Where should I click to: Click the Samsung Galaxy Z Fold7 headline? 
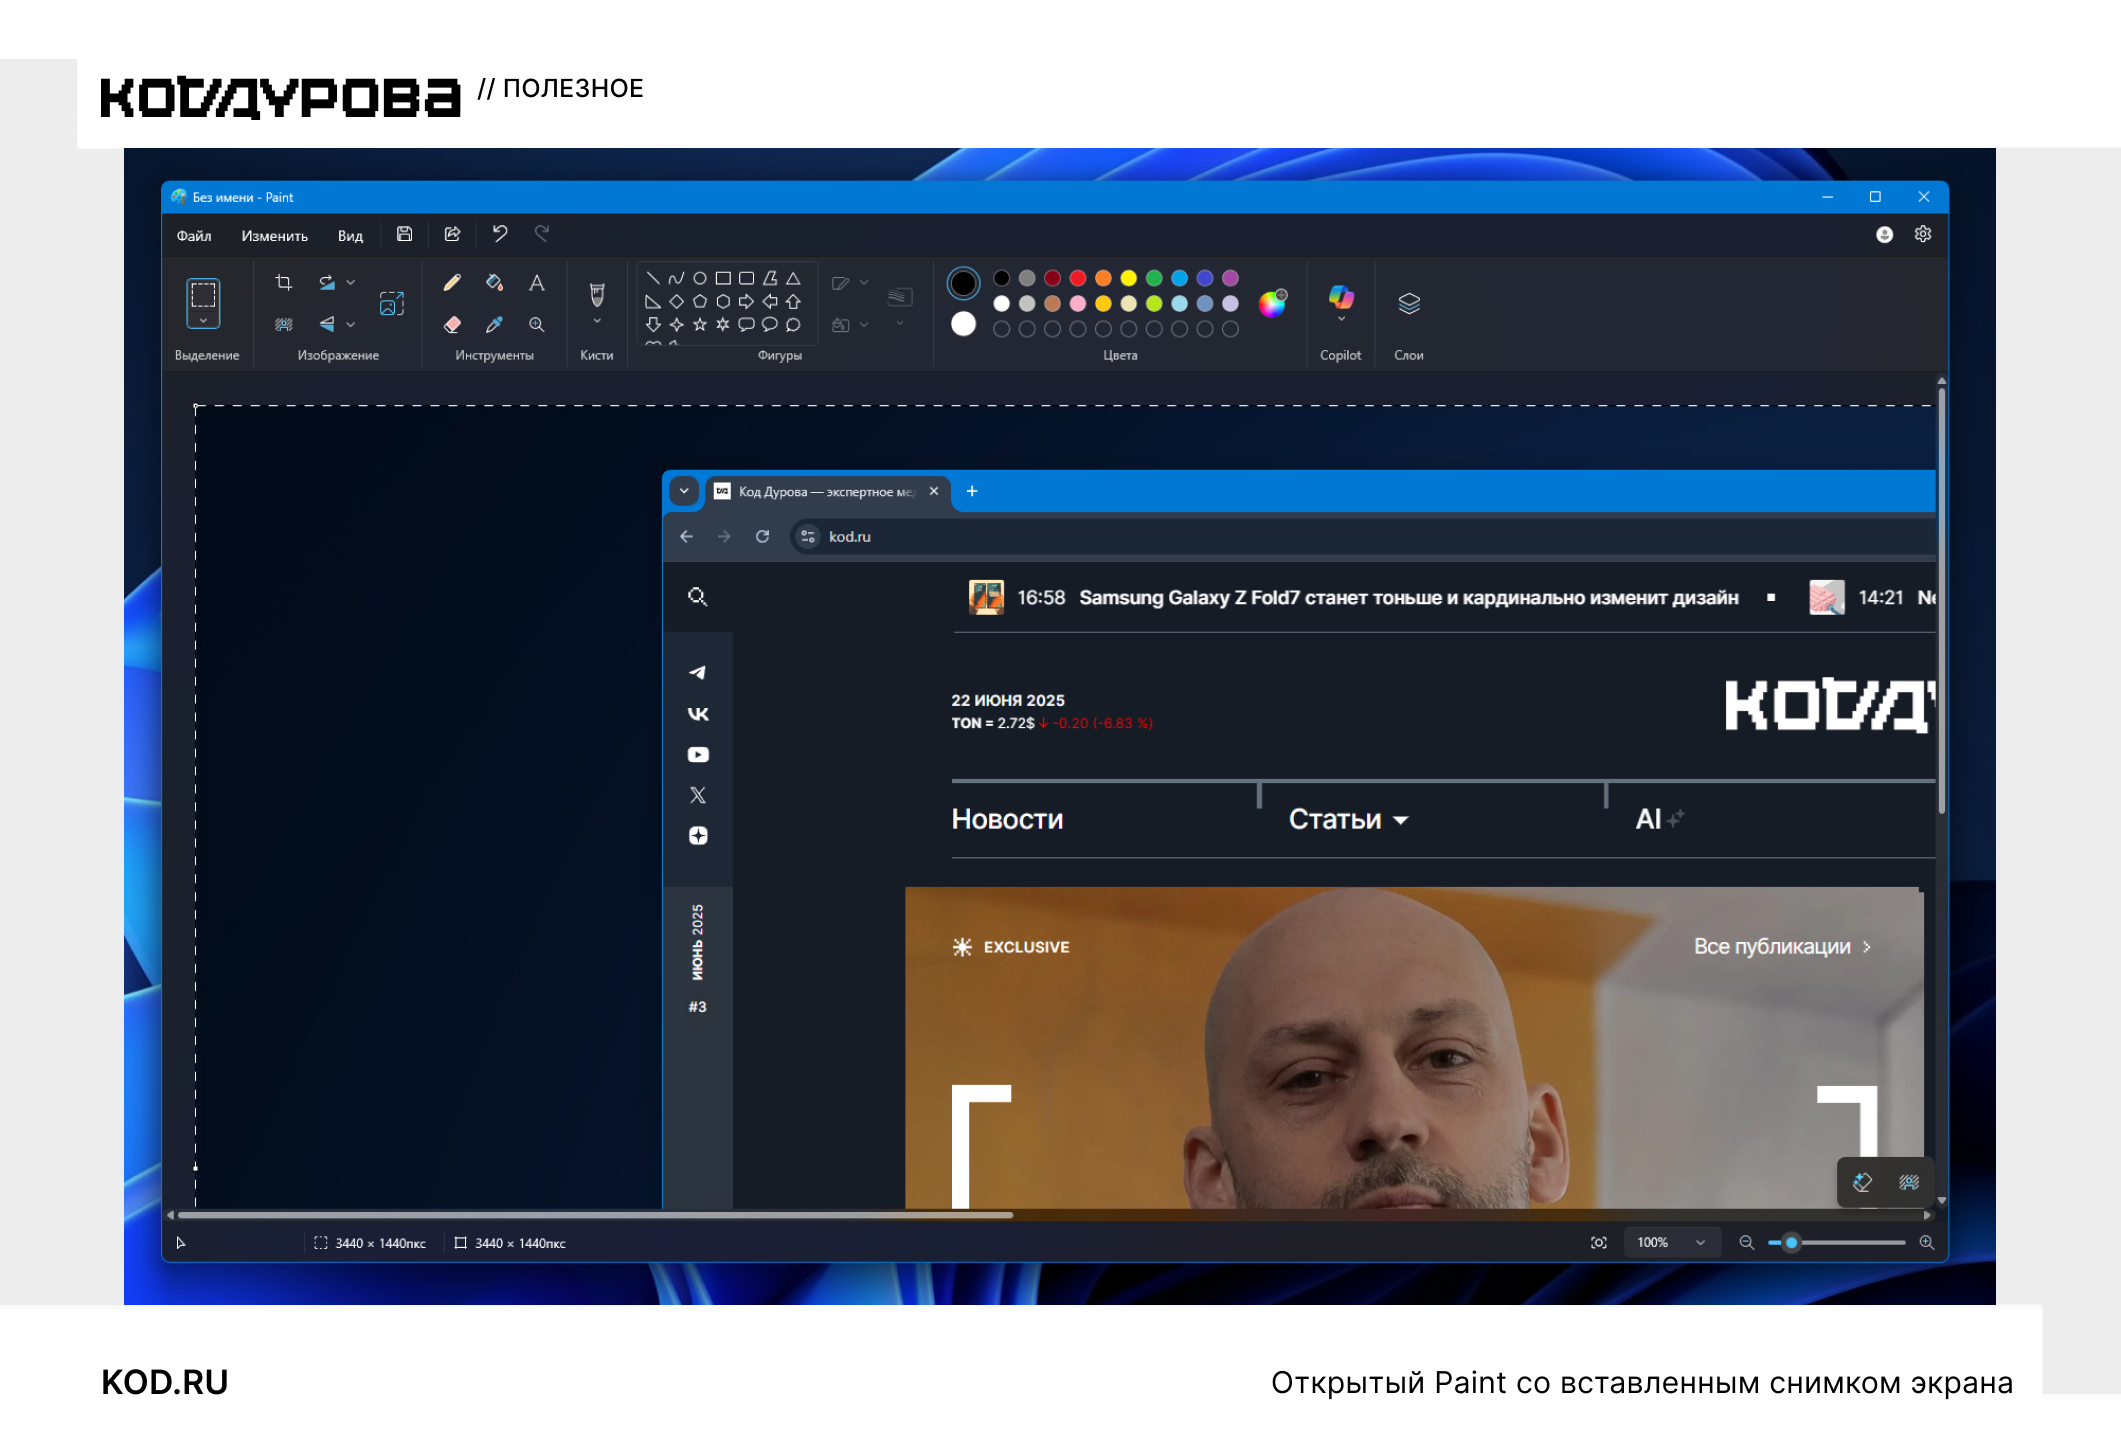click(1408, 597)
